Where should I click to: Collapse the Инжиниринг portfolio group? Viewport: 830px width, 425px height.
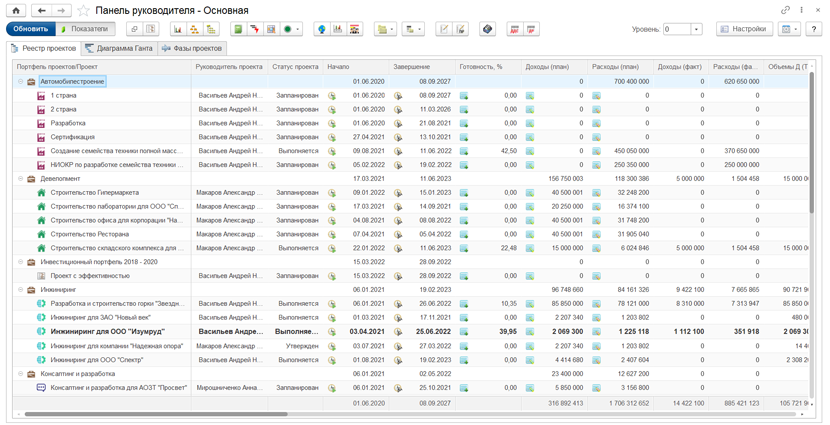[x=21, y=290]
